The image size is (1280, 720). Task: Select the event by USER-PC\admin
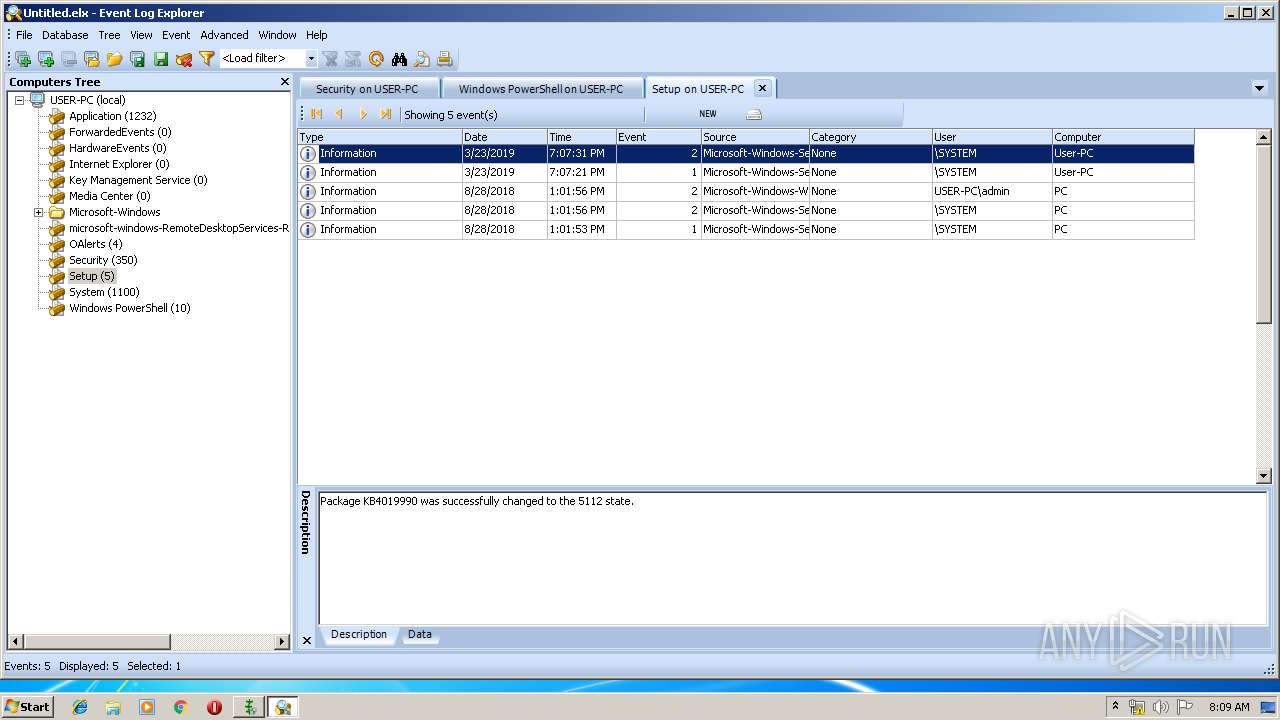pos(746,191)
